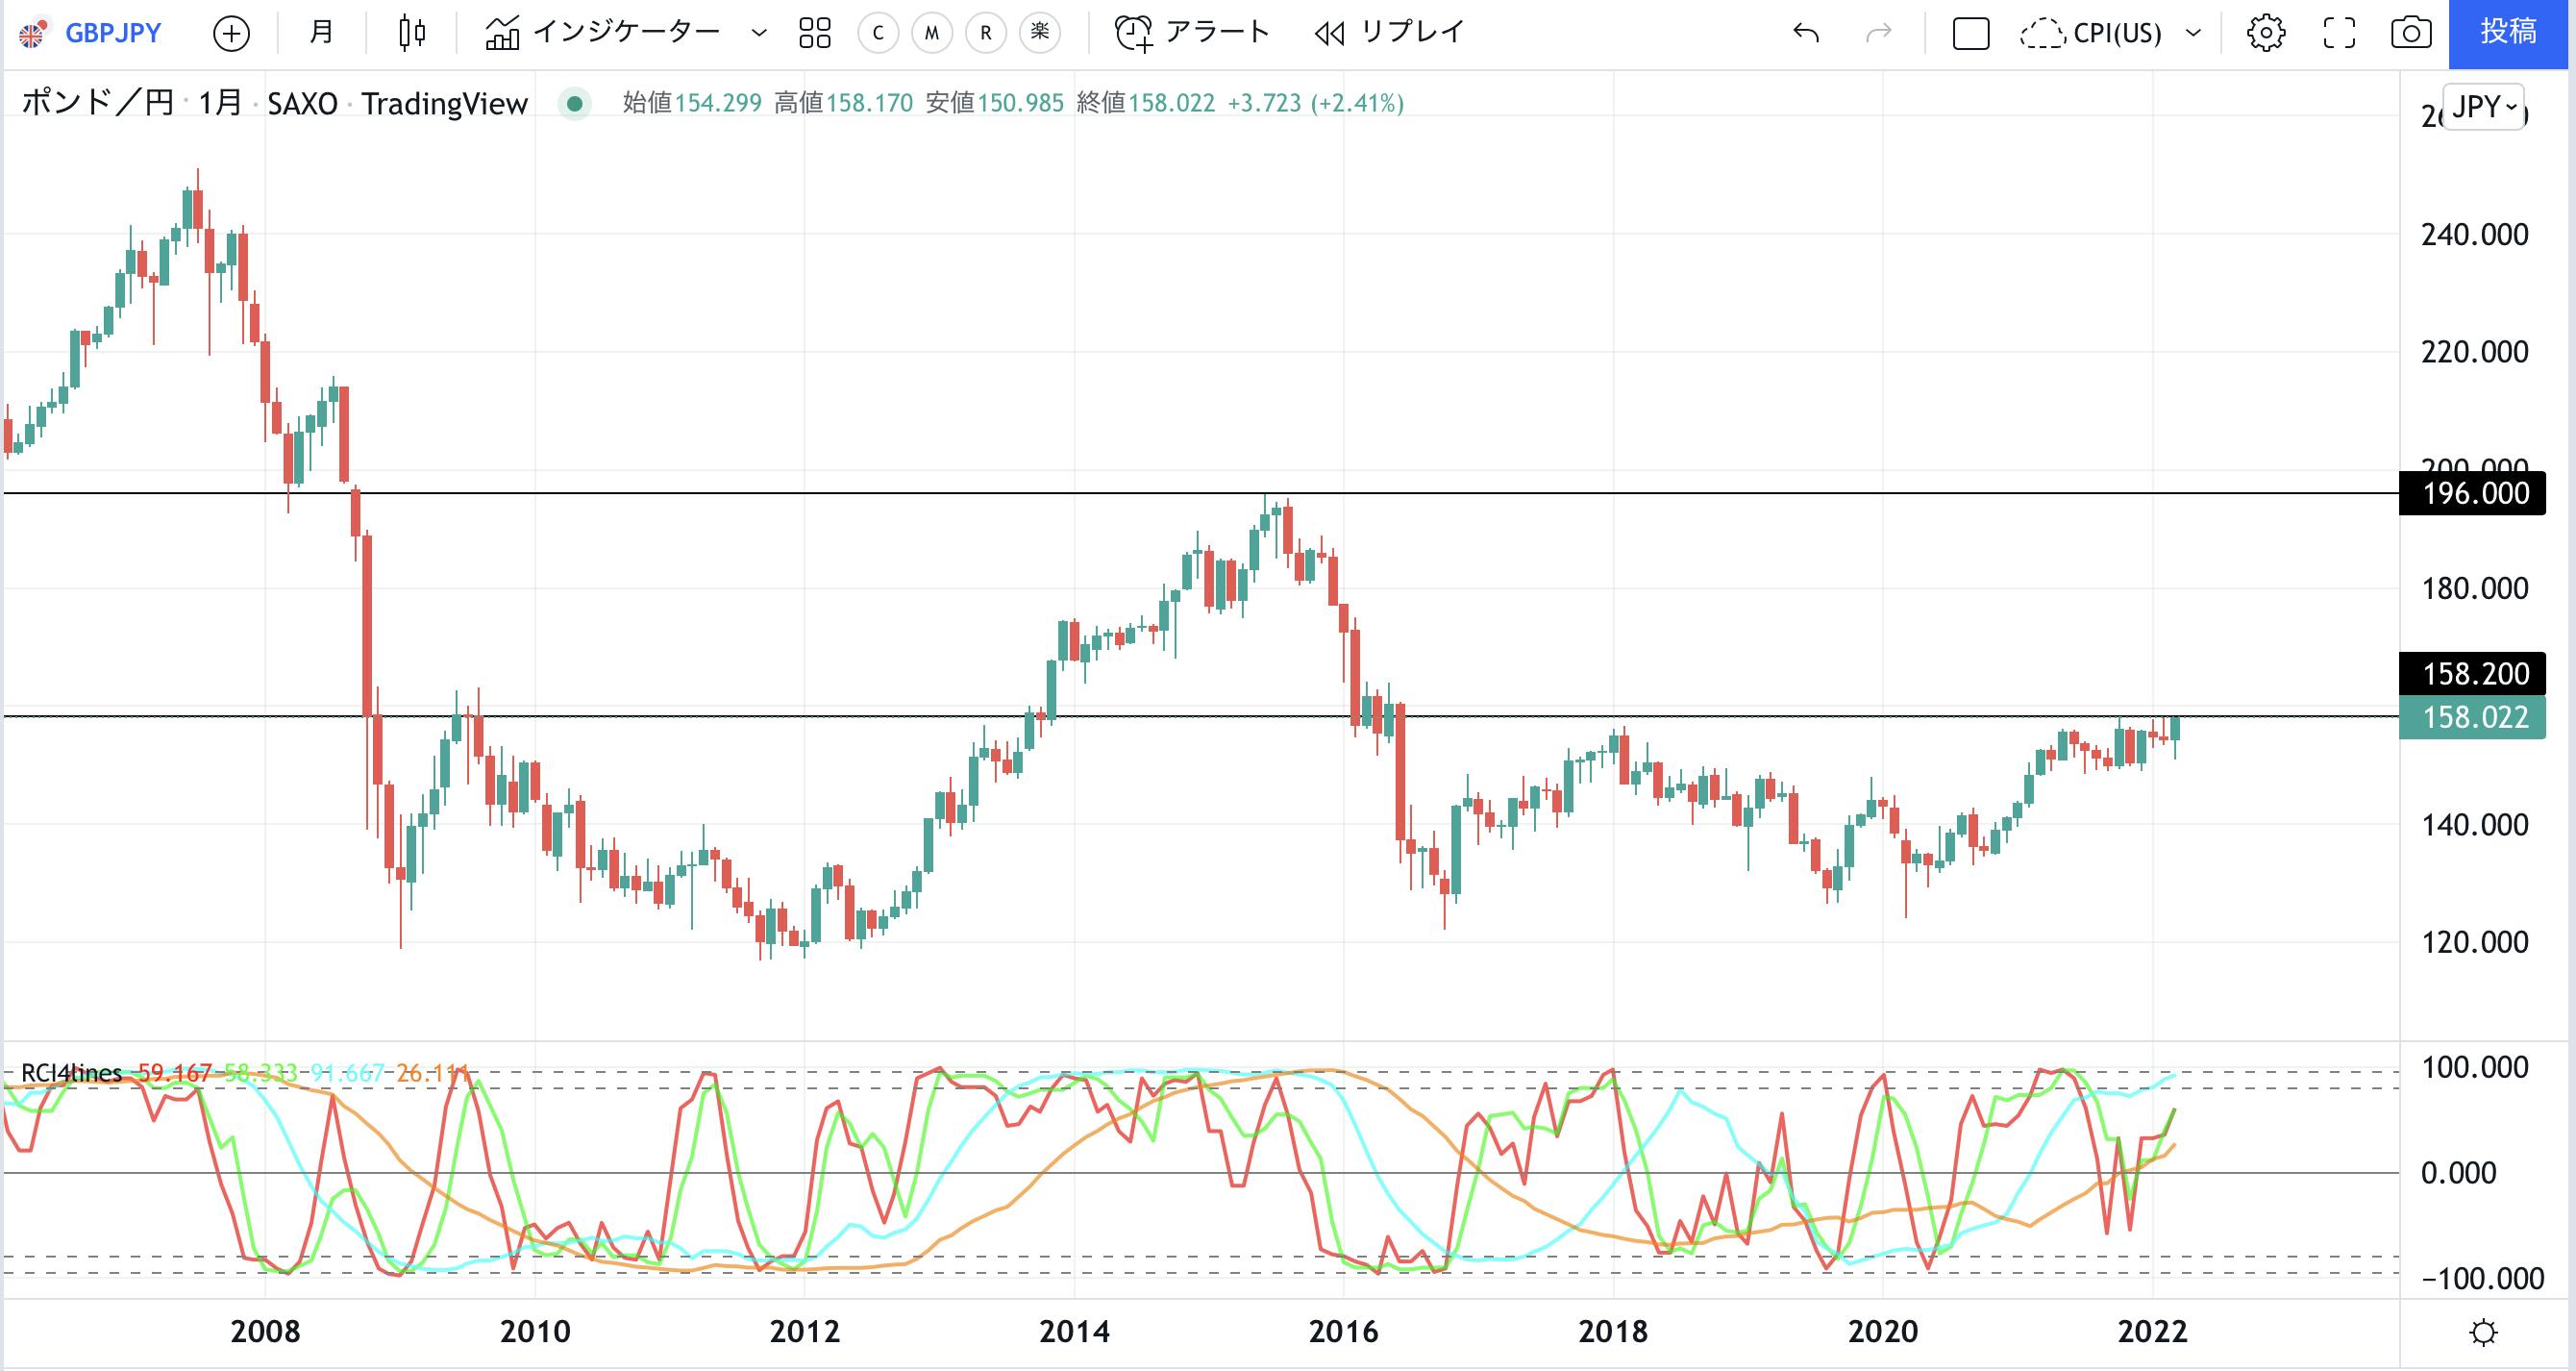This screenshot has width=2576, height=1371.
Task: Click the 120.000 price axis label
Action: 2474,942
